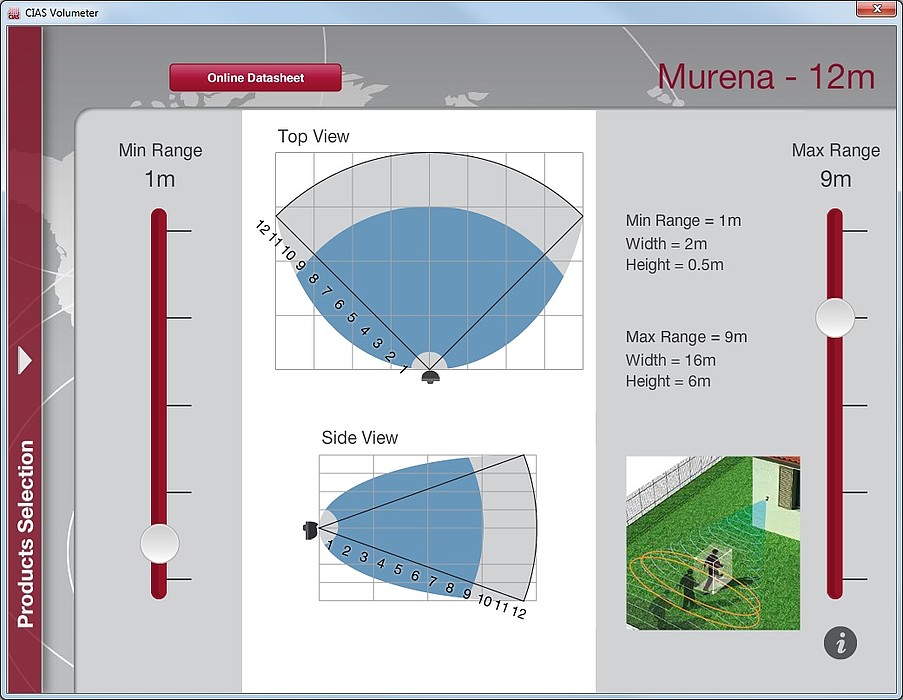Open the Online Datasheet
Screen dimensions: 903x700
coord(255,78)
